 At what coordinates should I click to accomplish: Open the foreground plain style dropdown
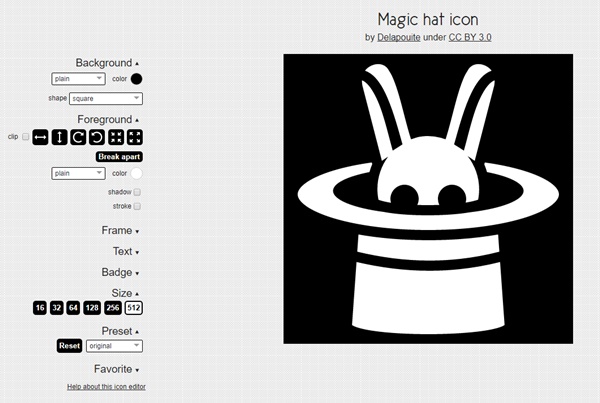(x=78, y=173)
